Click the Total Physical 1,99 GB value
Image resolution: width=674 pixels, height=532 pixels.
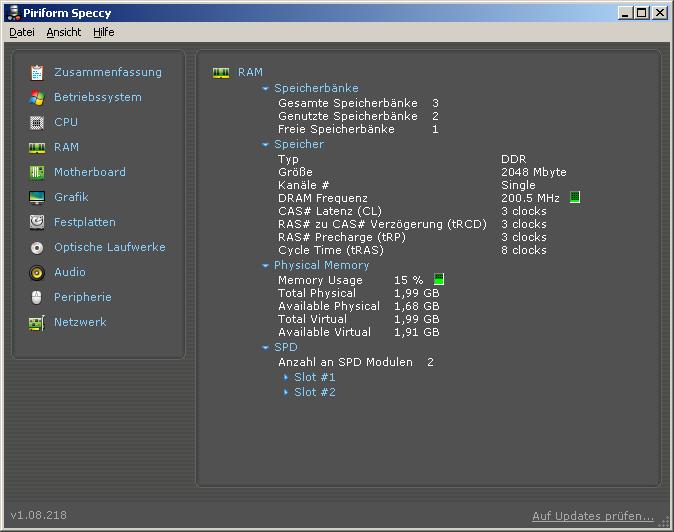tap(417, 293)
